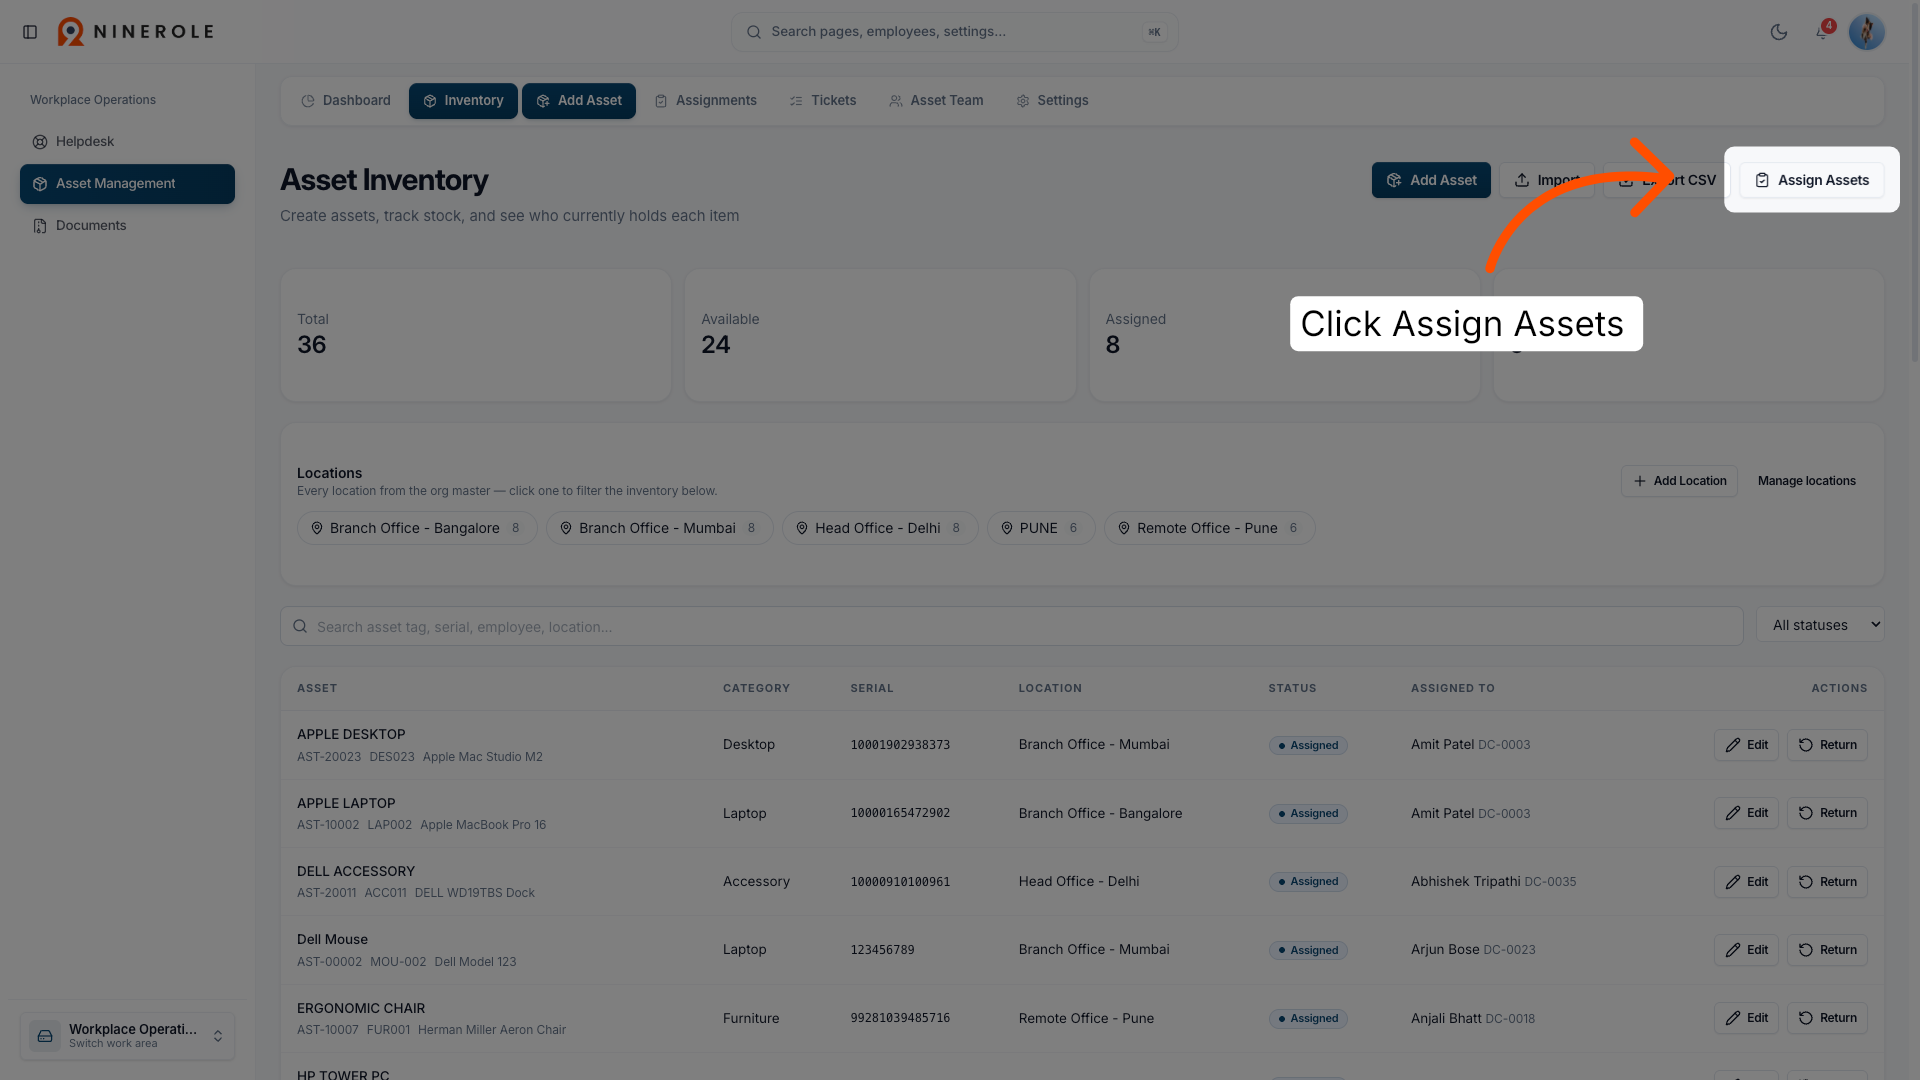
Task: Open the All statuses dropdown
Action: click(1820, 625)
